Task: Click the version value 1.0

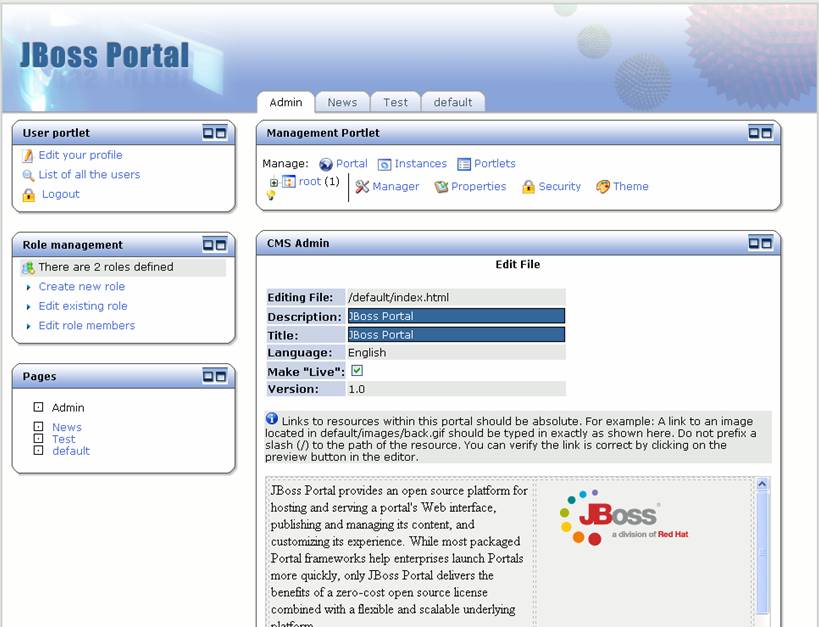Action: 357,389
